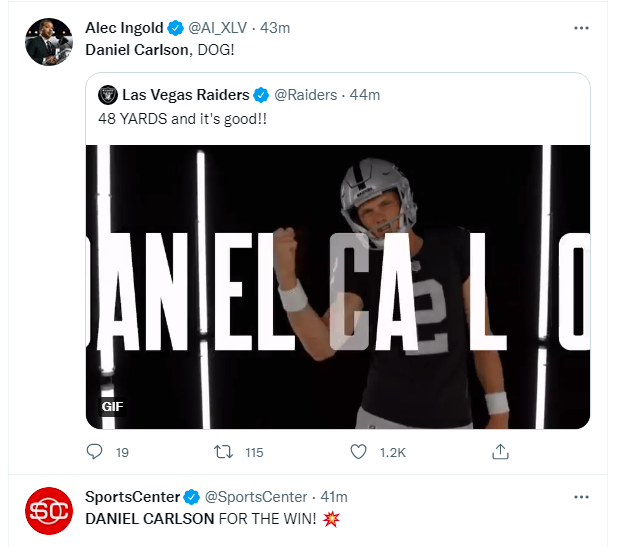Like the Alec Ingold tweet
627x547 pixels.
tap(359, 452)
